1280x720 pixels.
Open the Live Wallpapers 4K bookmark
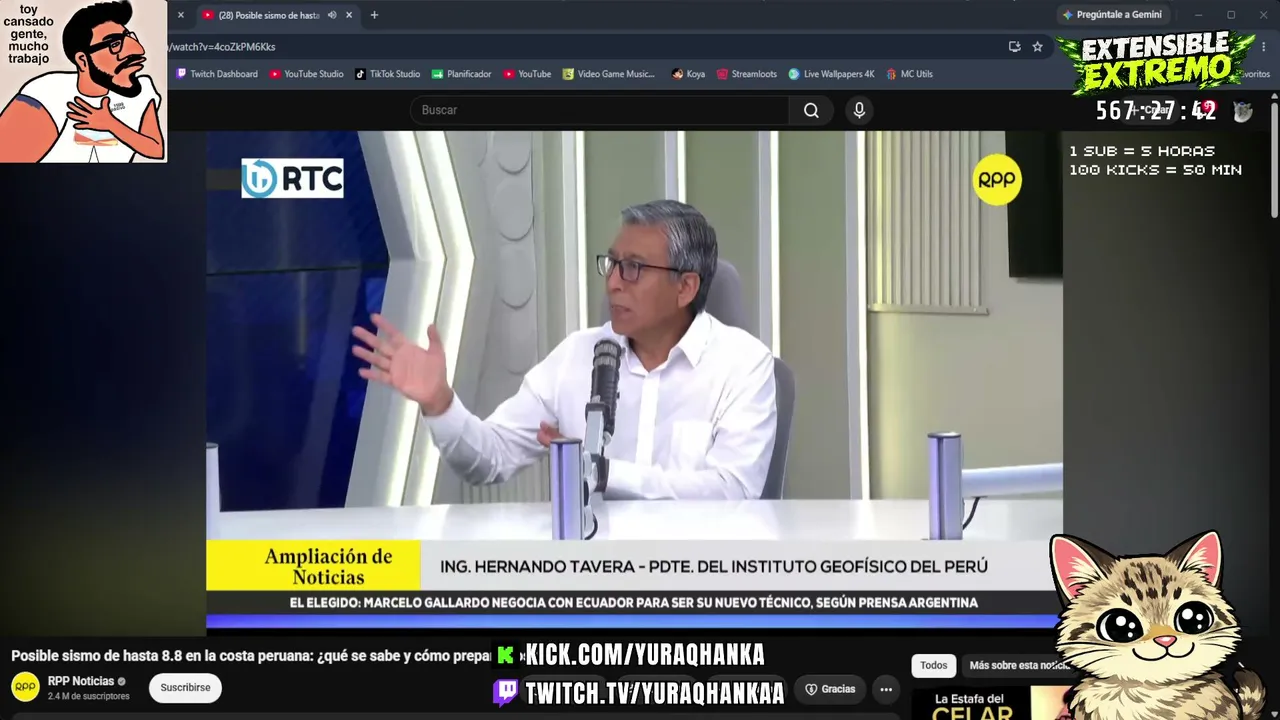pyautogui.click(x=831, y=74)
